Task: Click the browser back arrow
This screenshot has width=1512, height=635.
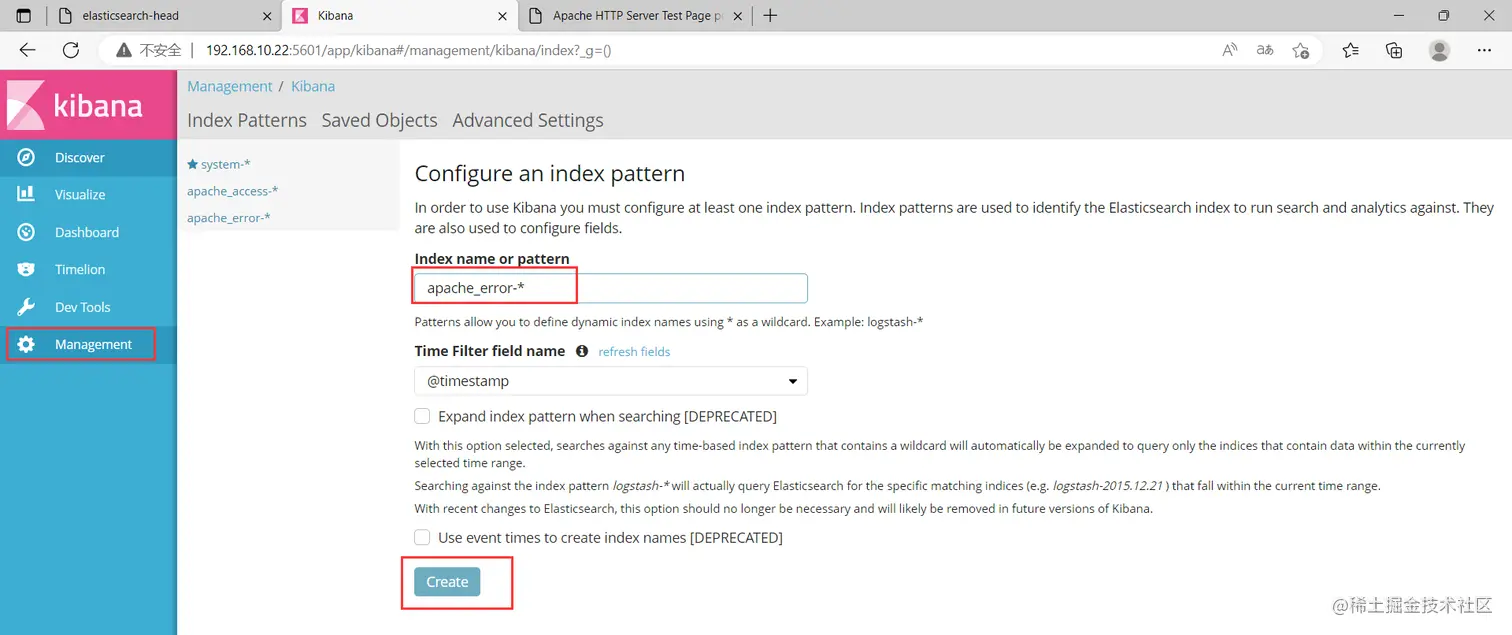Action: pyautogui.click(x=27, y=50)
